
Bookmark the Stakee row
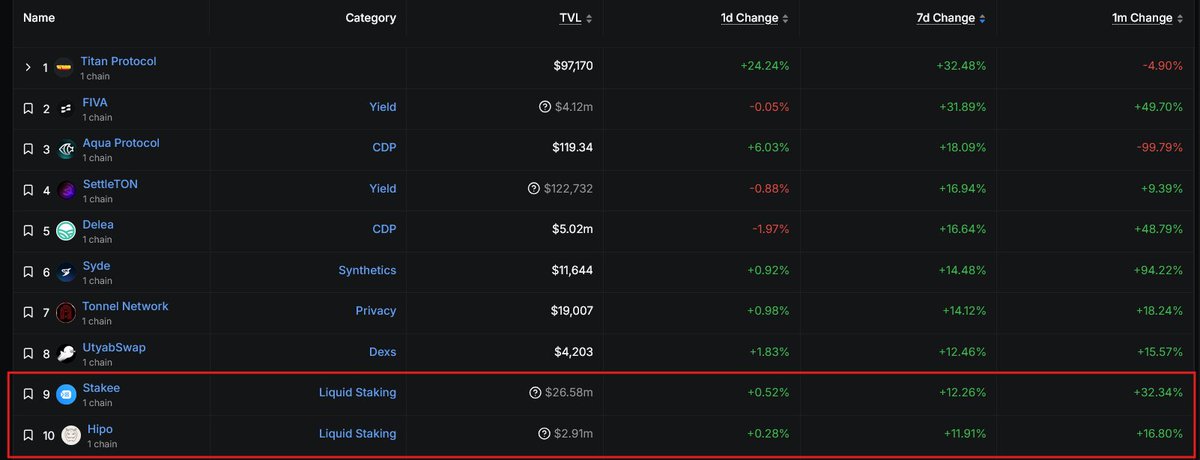(28, 394)
